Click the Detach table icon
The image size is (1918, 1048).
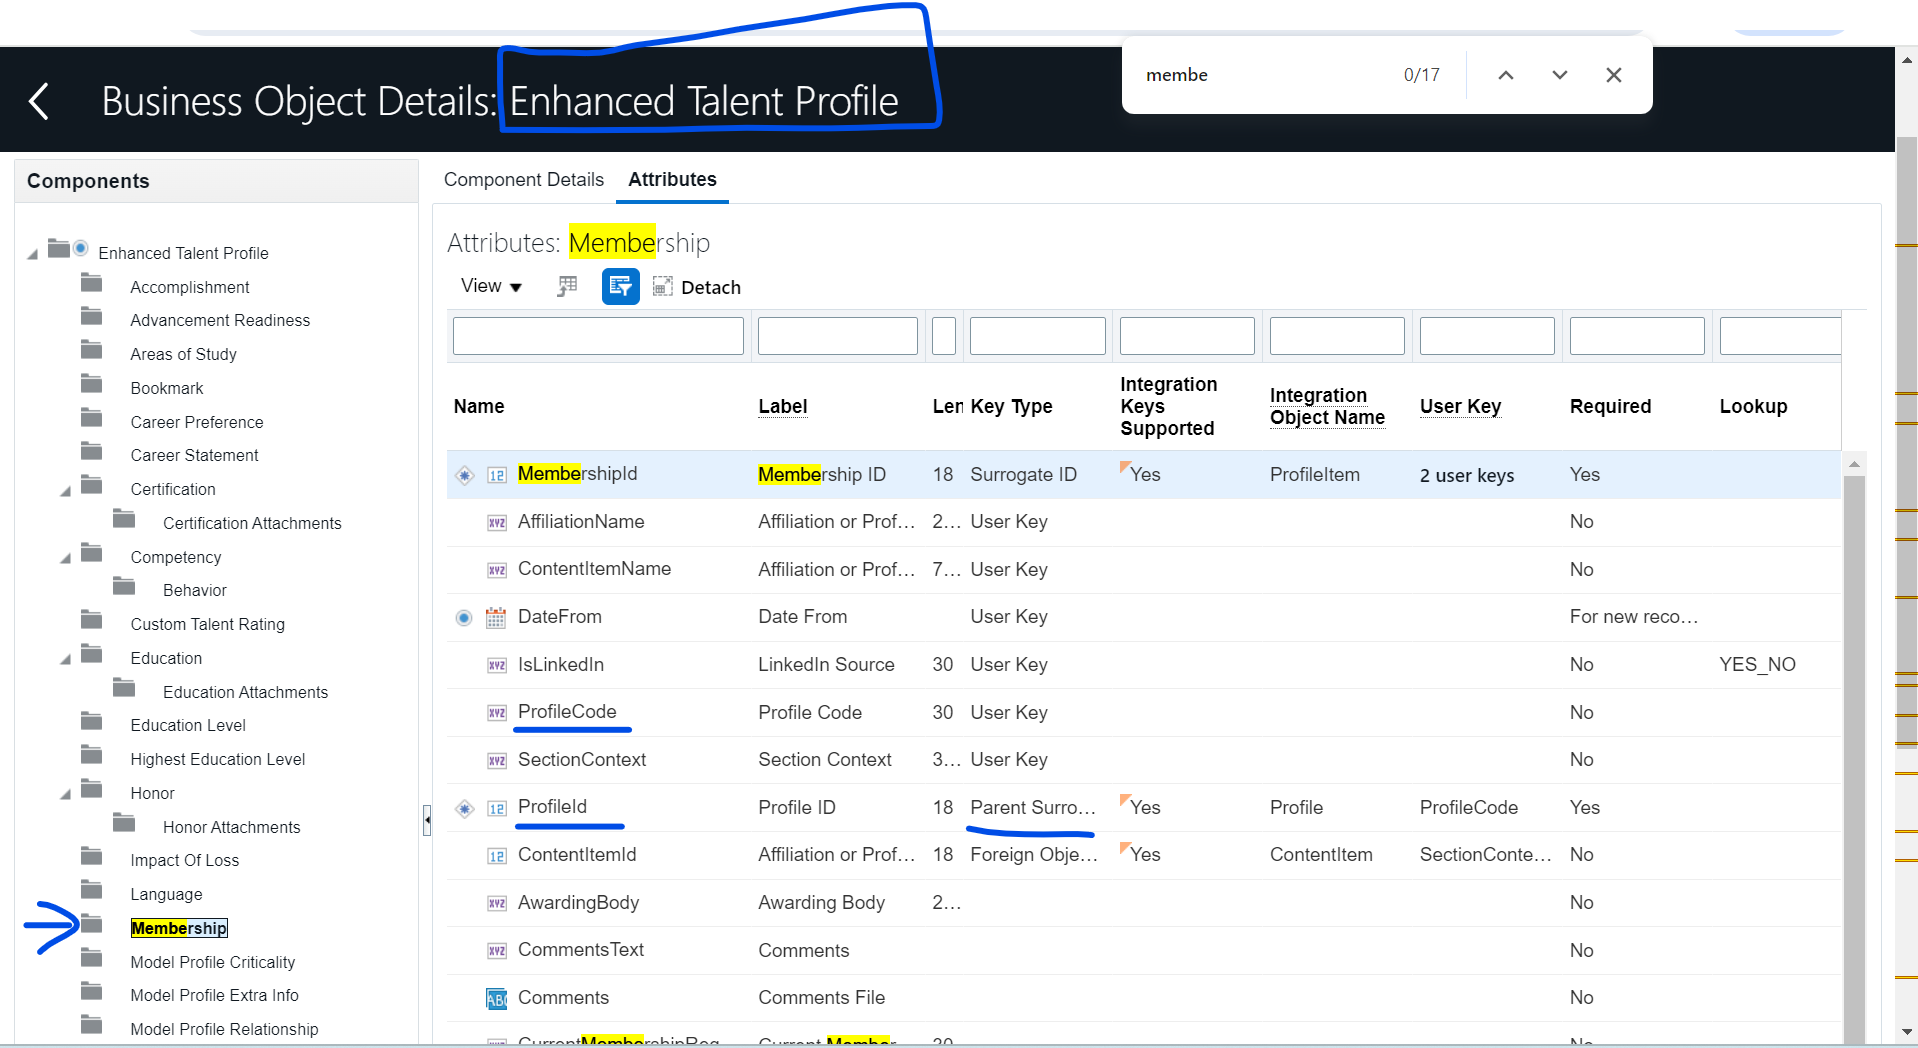tap(662, 286)
